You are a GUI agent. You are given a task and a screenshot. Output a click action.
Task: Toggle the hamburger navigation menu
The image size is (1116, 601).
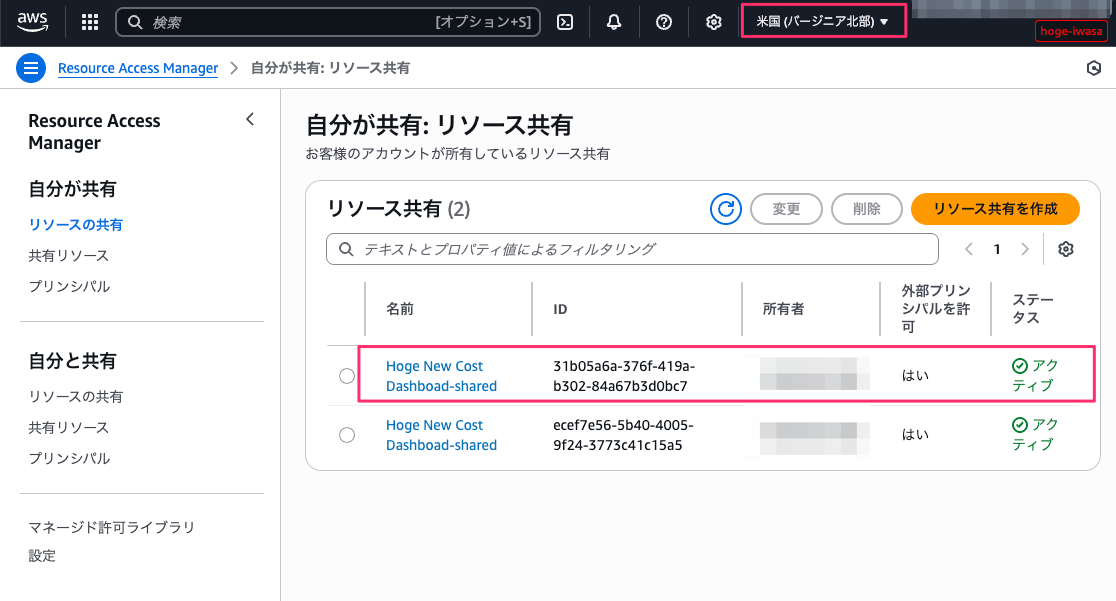click(31, 68)
